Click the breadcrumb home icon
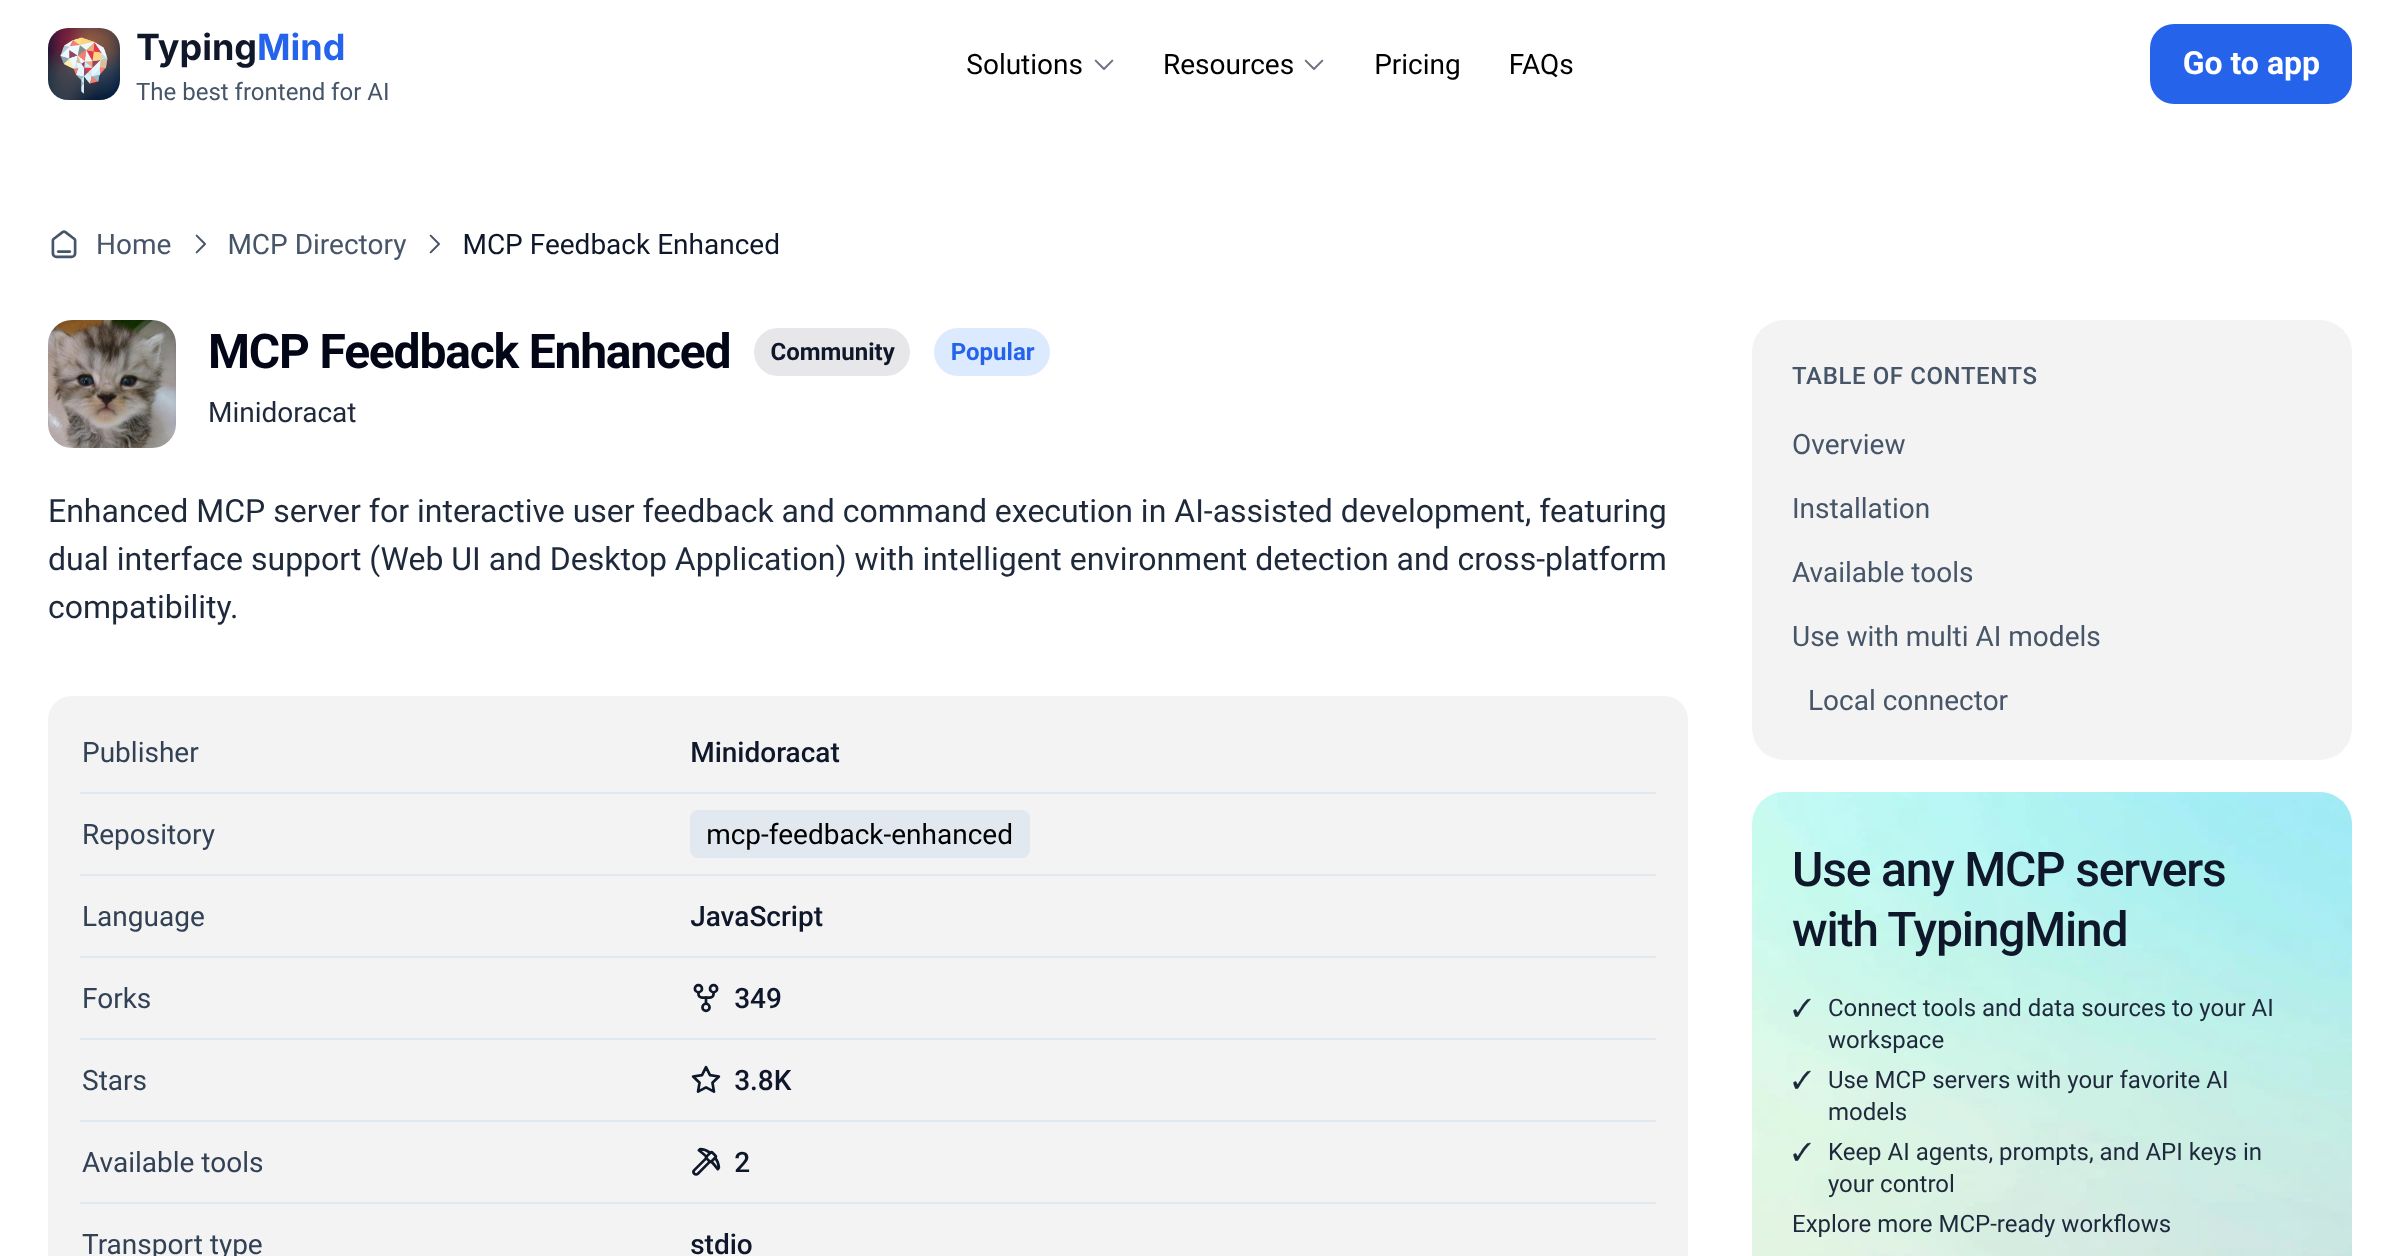Viewport: 2400px width, 1256px height. click(x=64, y=244)
